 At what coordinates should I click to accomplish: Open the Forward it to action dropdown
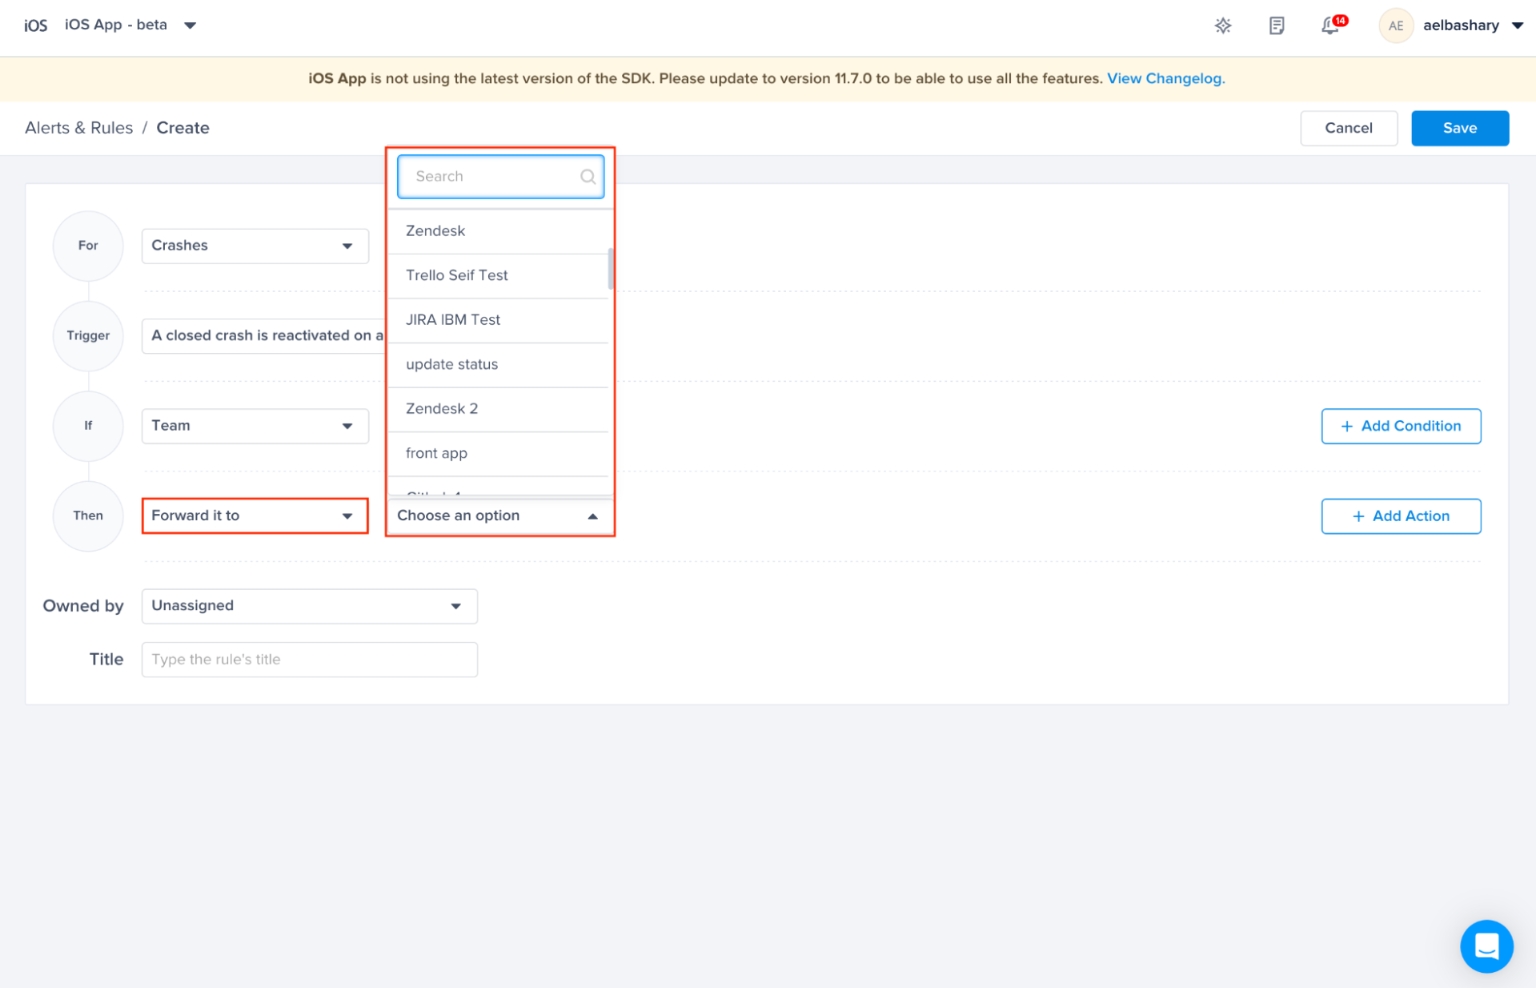tap(255, 516)
